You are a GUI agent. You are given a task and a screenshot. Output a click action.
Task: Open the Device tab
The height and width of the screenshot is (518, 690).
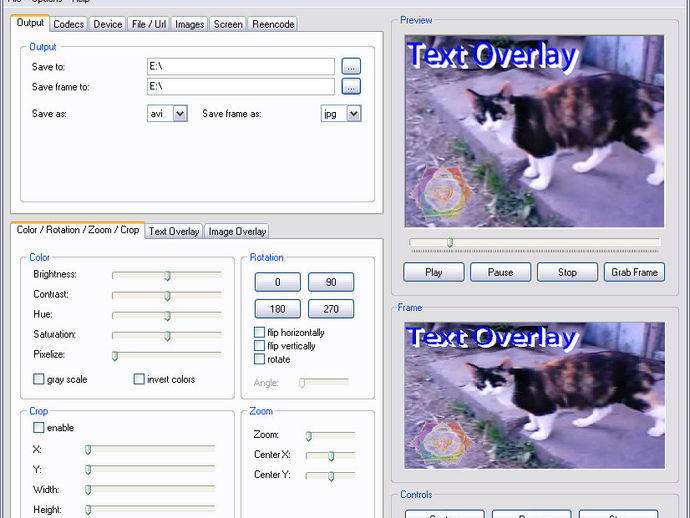[x=107, y=24]
